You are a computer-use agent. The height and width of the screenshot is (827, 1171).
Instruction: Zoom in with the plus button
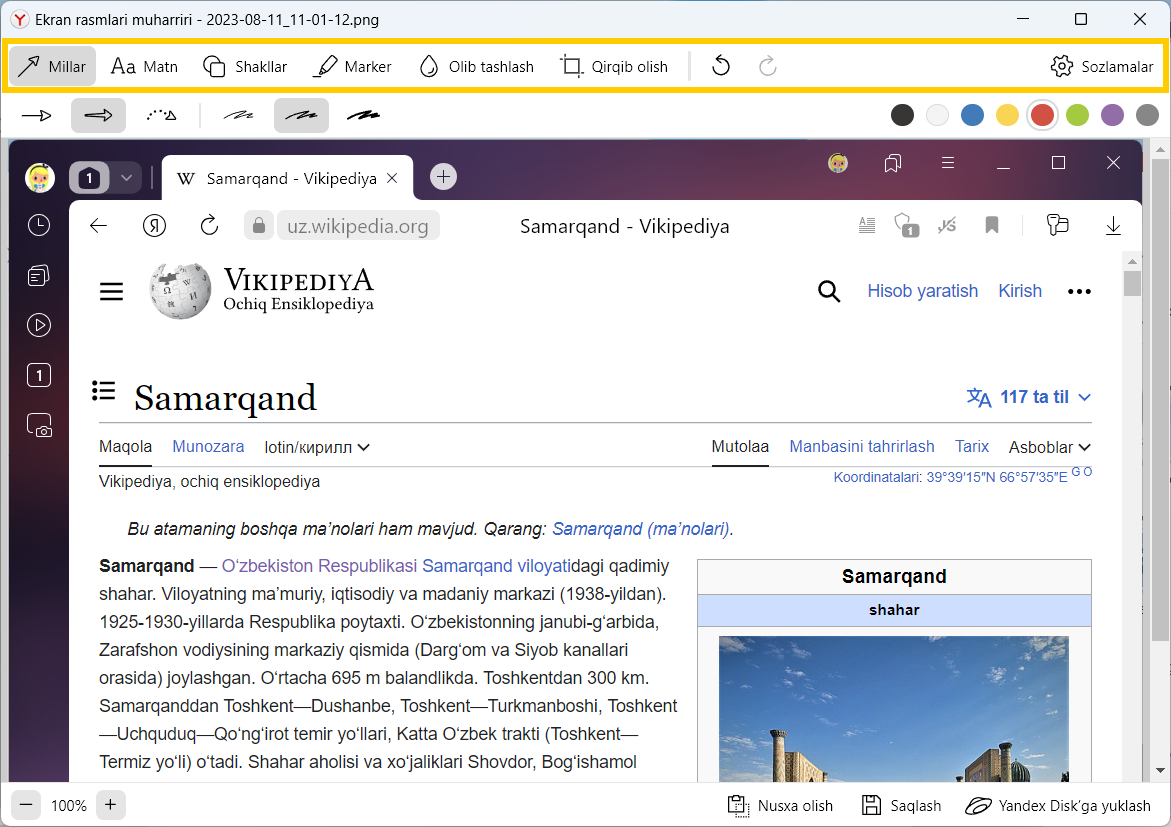pyautogui.click(x=111, y=805)
